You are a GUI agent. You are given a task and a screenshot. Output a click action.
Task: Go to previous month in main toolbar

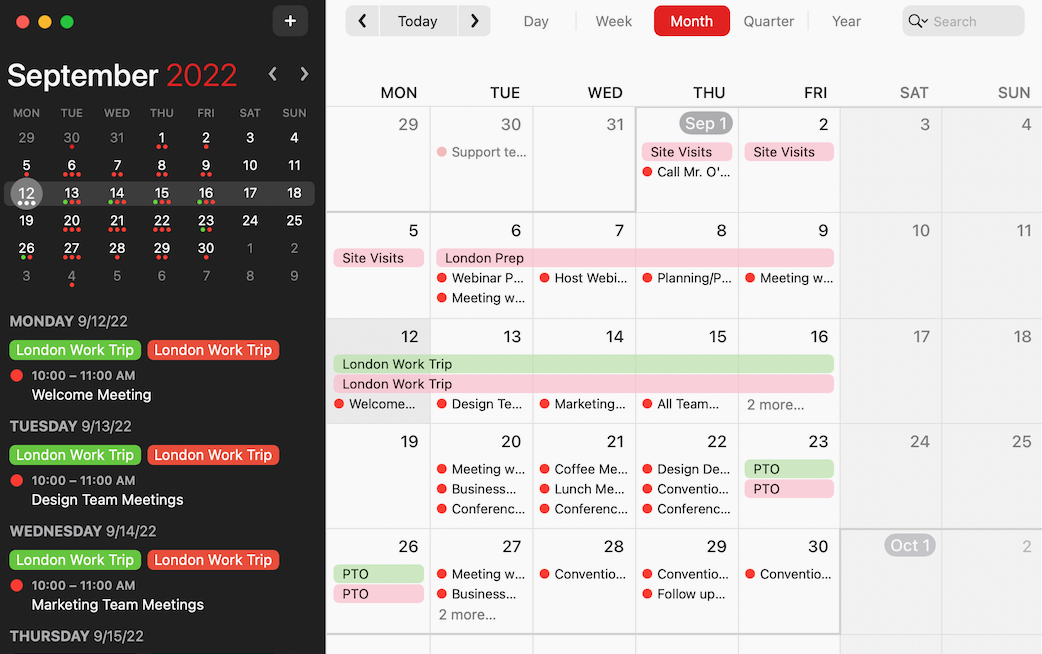coord(362,21)
